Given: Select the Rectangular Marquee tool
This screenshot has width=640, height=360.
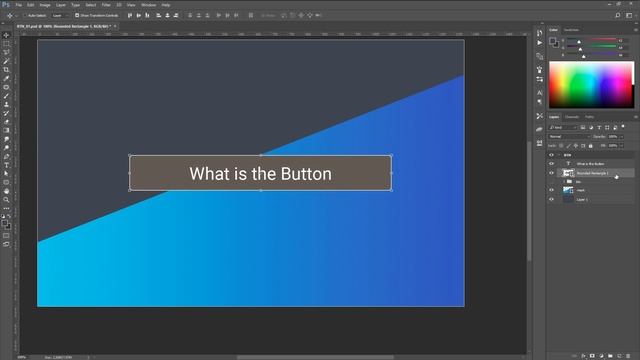Looking at the screenshot, I should pos(6,44).
